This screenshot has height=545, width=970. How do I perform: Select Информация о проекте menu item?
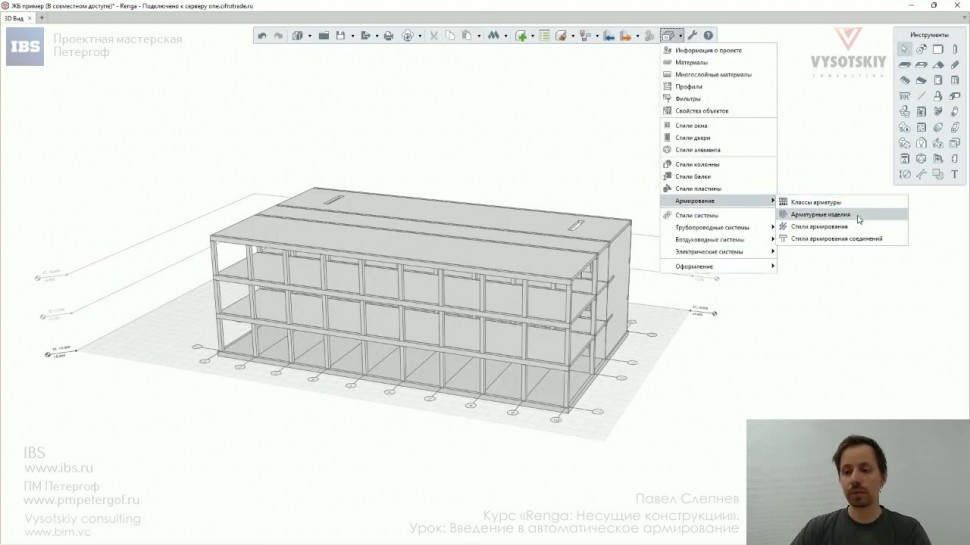708,50
